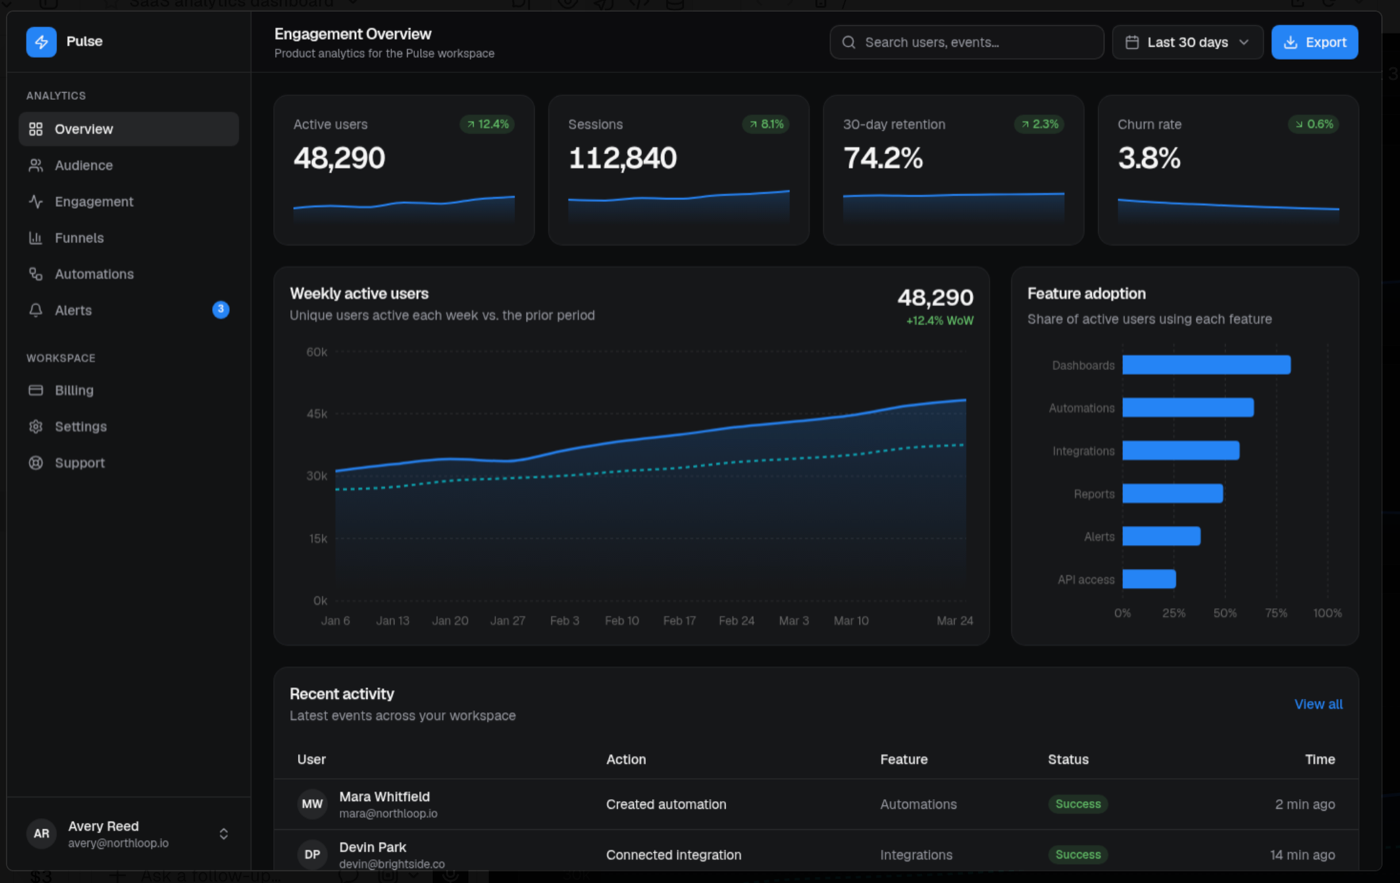Click the DP avatar for Devin Park

point(312,855)
